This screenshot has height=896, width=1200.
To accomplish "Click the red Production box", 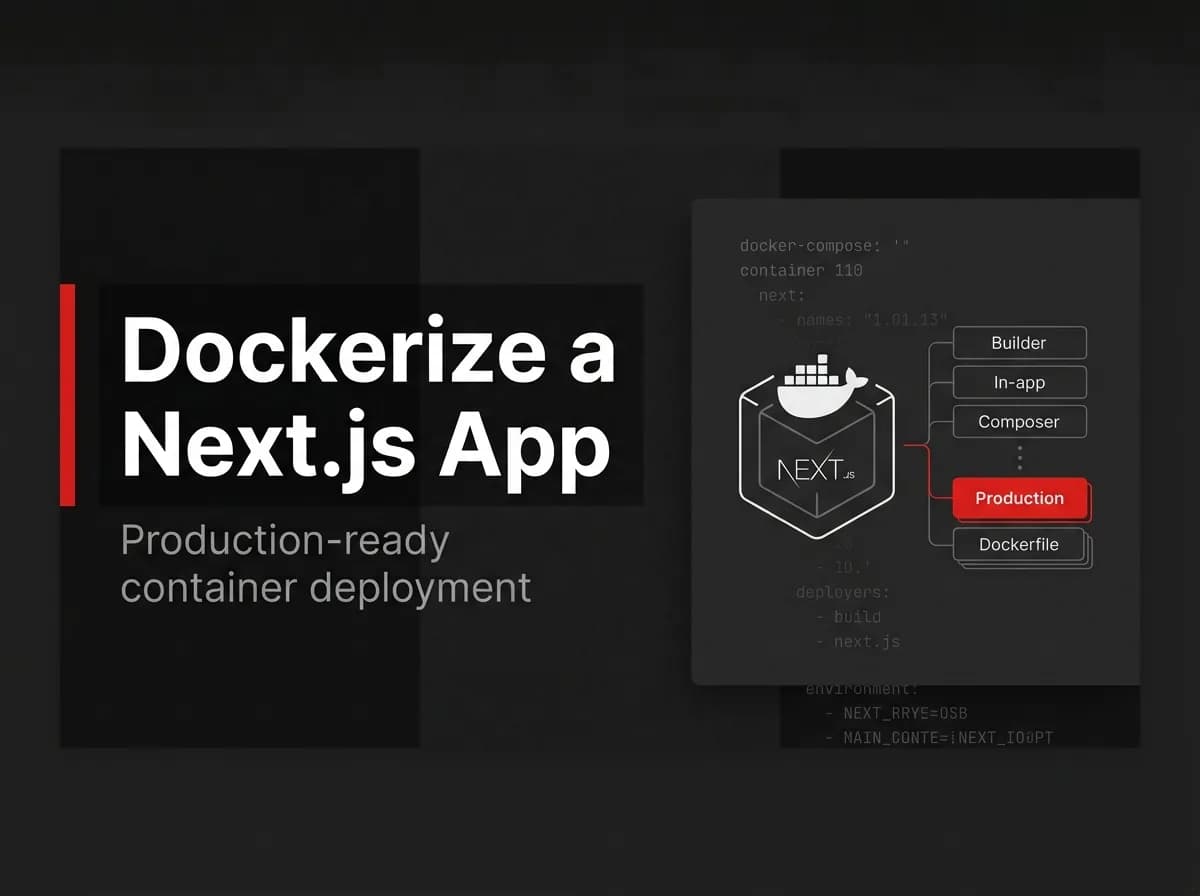I will point(1019,498).
